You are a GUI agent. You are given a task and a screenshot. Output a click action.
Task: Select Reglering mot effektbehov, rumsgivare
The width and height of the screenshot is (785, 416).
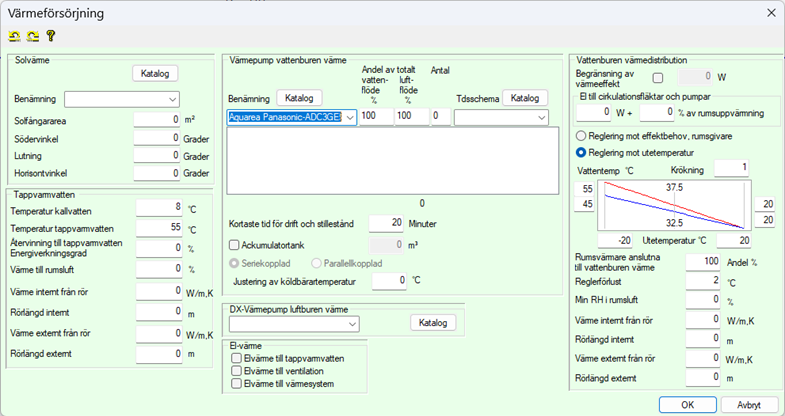click(581, 135)
